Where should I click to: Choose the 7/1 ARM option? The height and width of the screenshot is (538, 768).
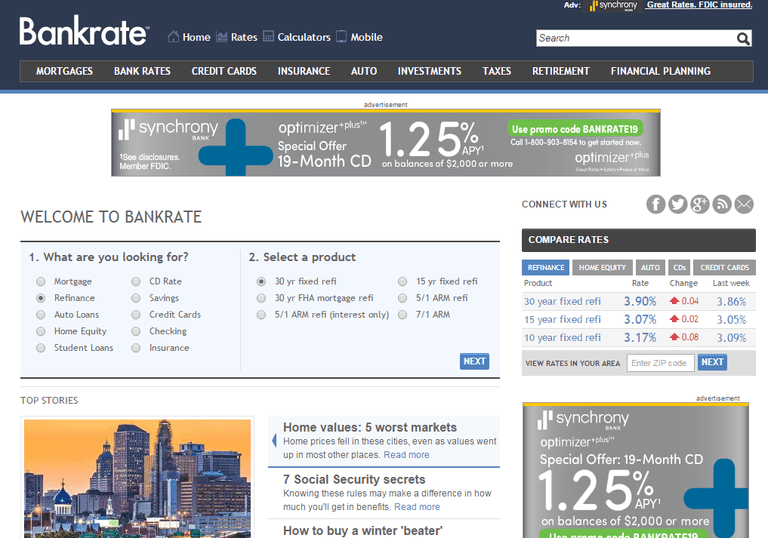tap(402, 315)
